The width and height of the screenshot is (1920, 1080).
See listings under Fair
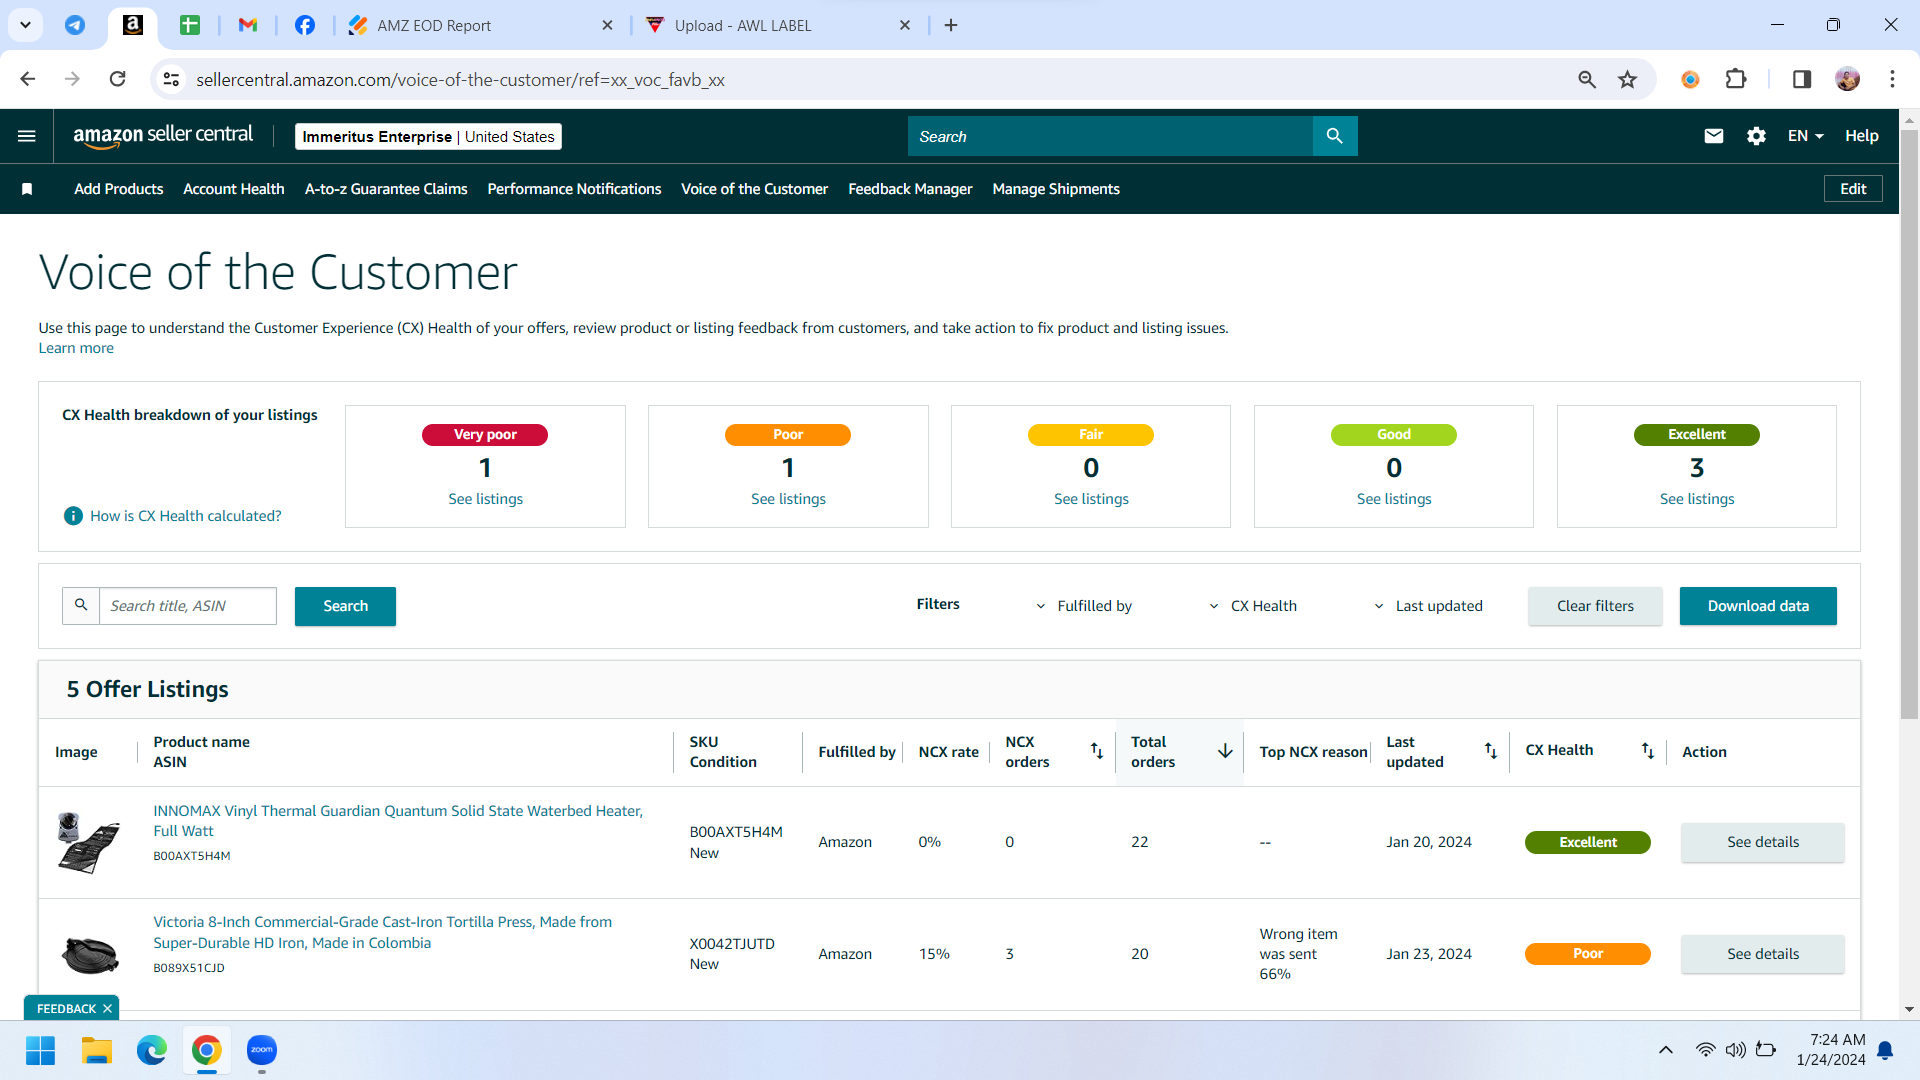(x=1091, y=499)
